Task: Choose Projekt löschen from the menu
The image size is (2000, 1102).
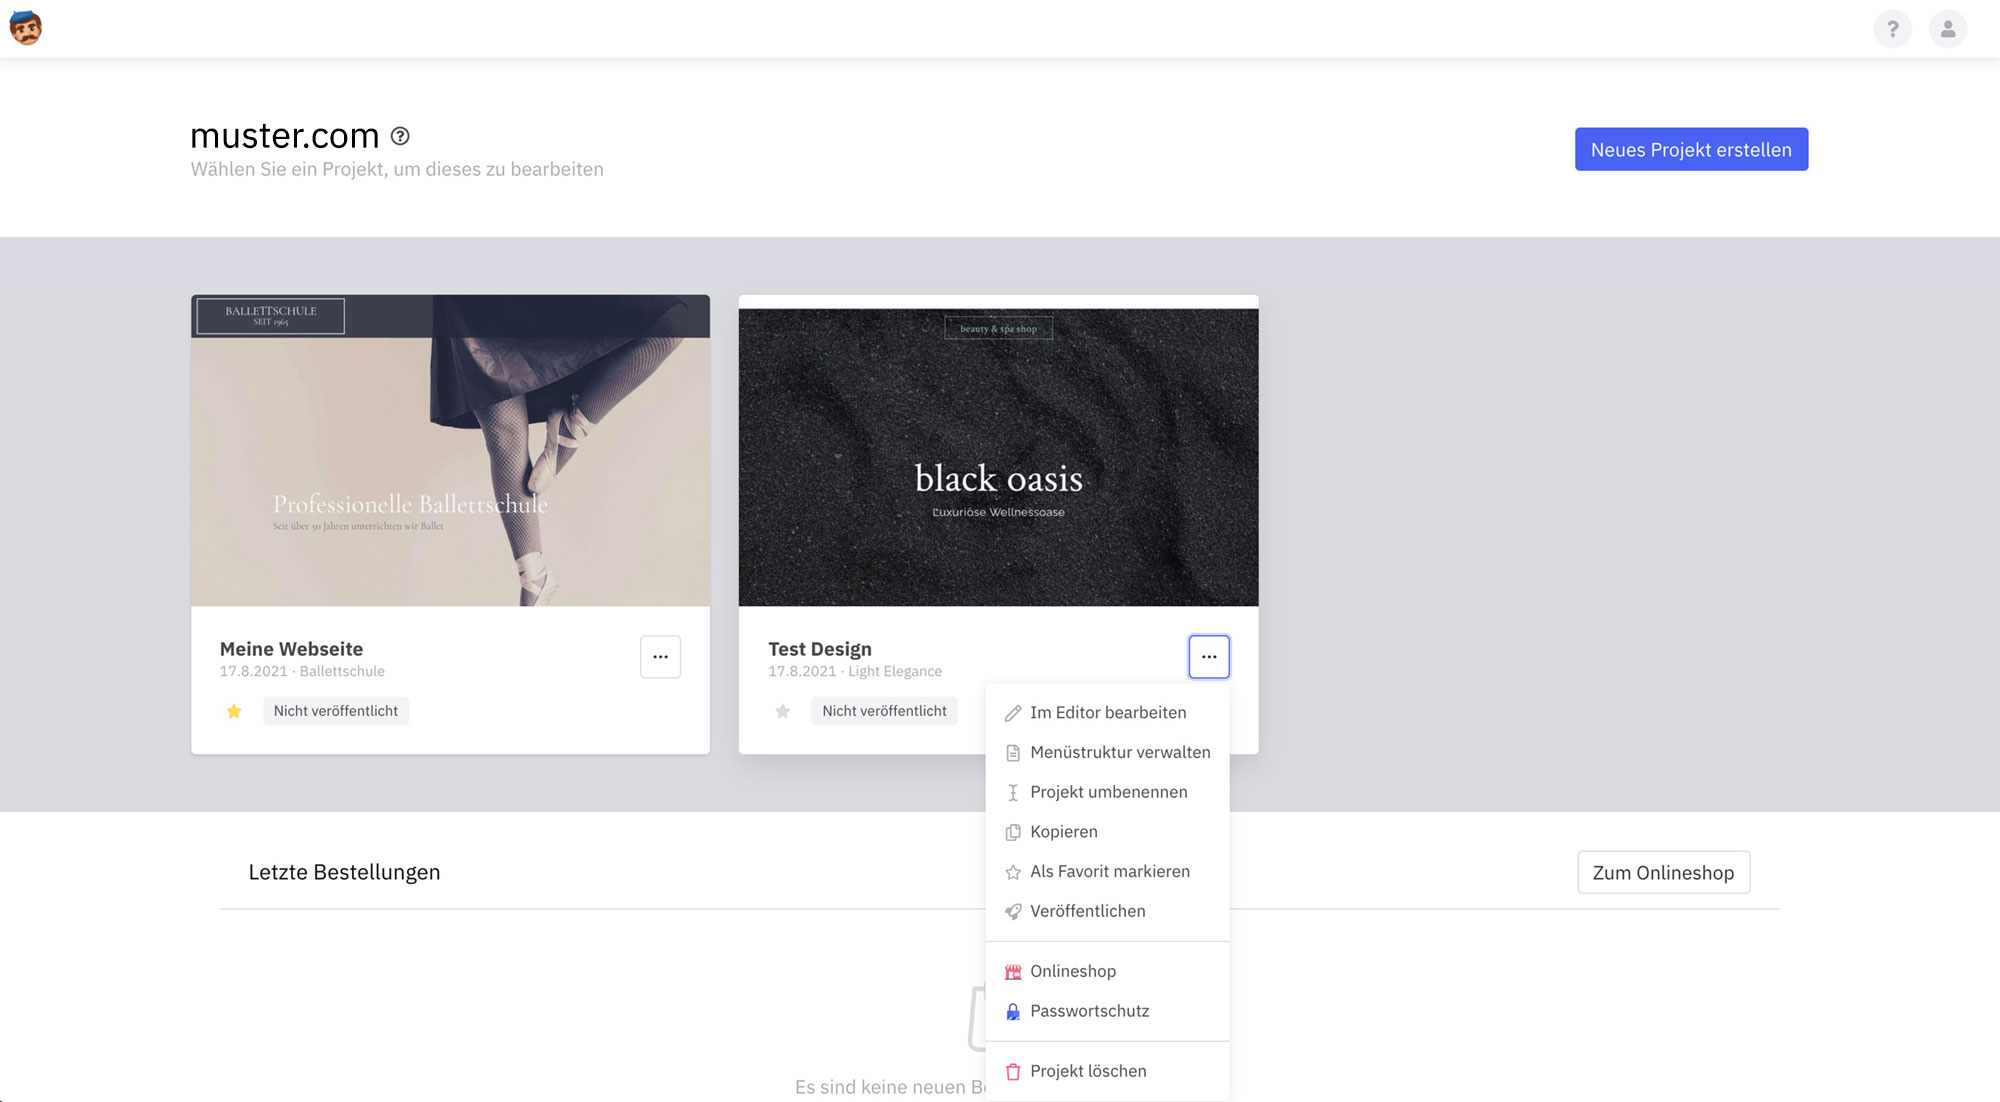Action: pos(1107,1071)
